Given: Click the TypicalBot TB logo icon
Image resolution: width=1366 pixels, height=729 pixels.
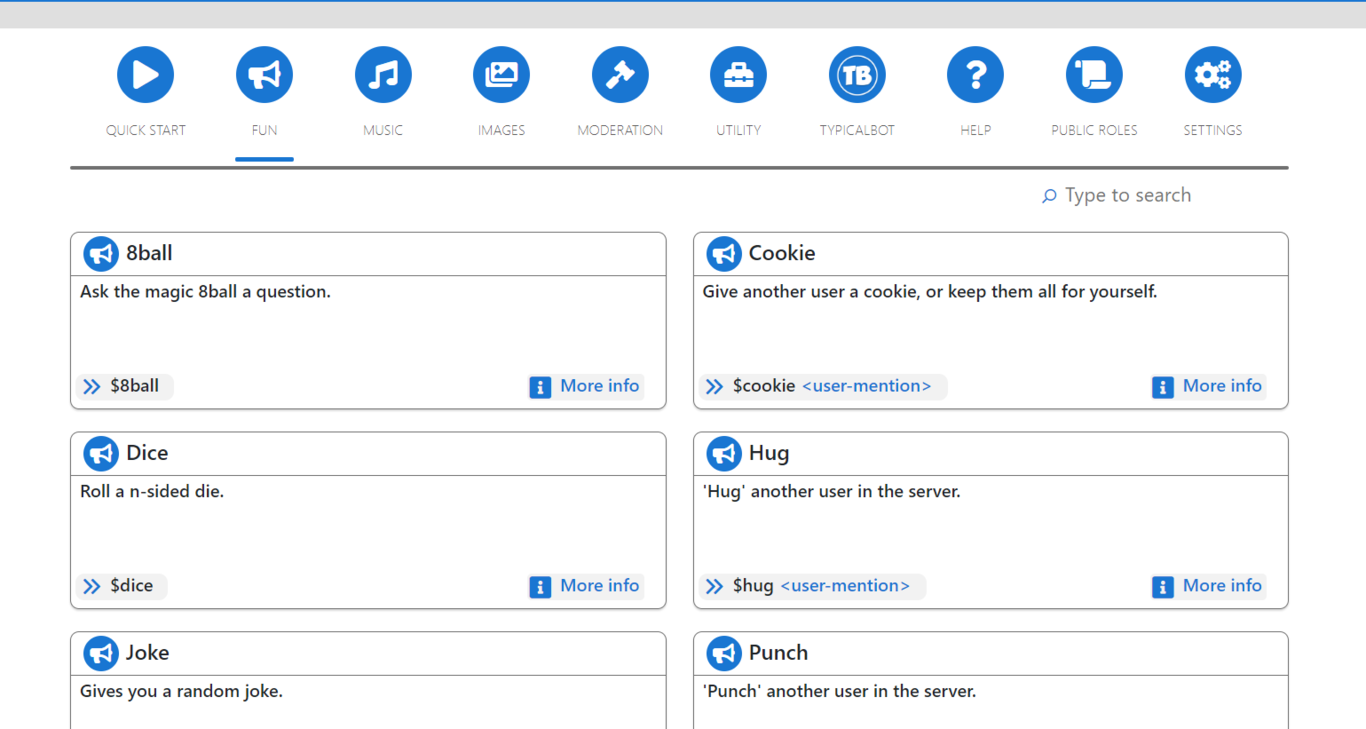Looking at the screenshot, I should 857,75.
